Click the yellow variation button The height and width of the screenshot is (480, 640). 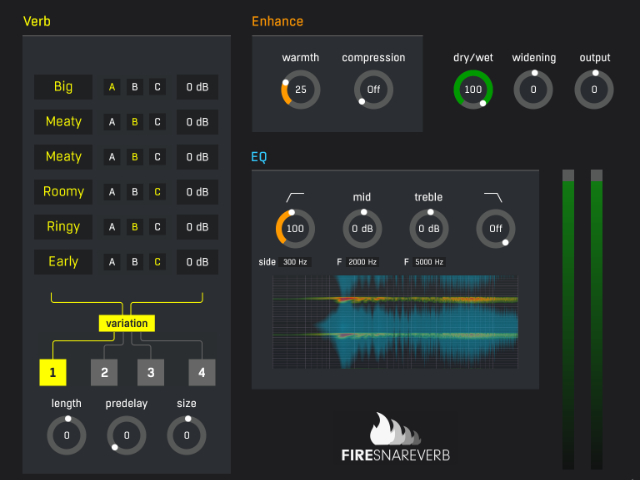(127, 323)
